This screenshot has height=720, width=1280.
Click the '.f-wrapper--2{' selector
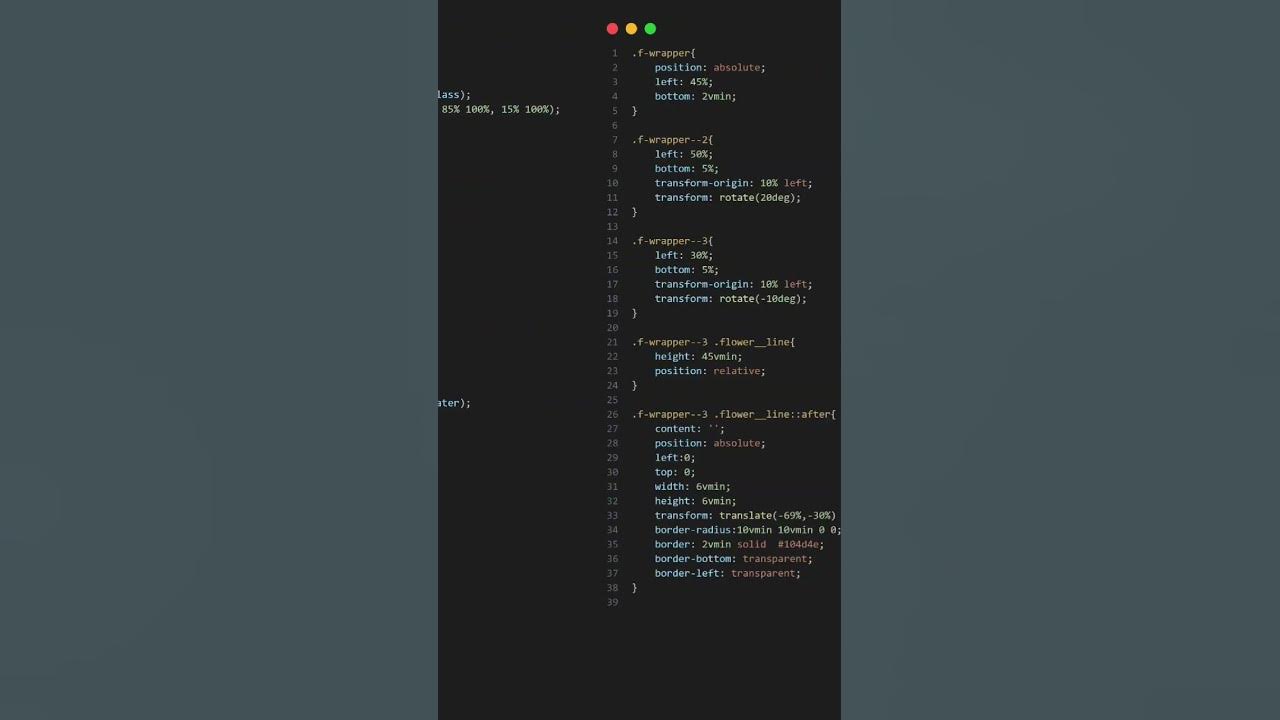click(672, 140)
